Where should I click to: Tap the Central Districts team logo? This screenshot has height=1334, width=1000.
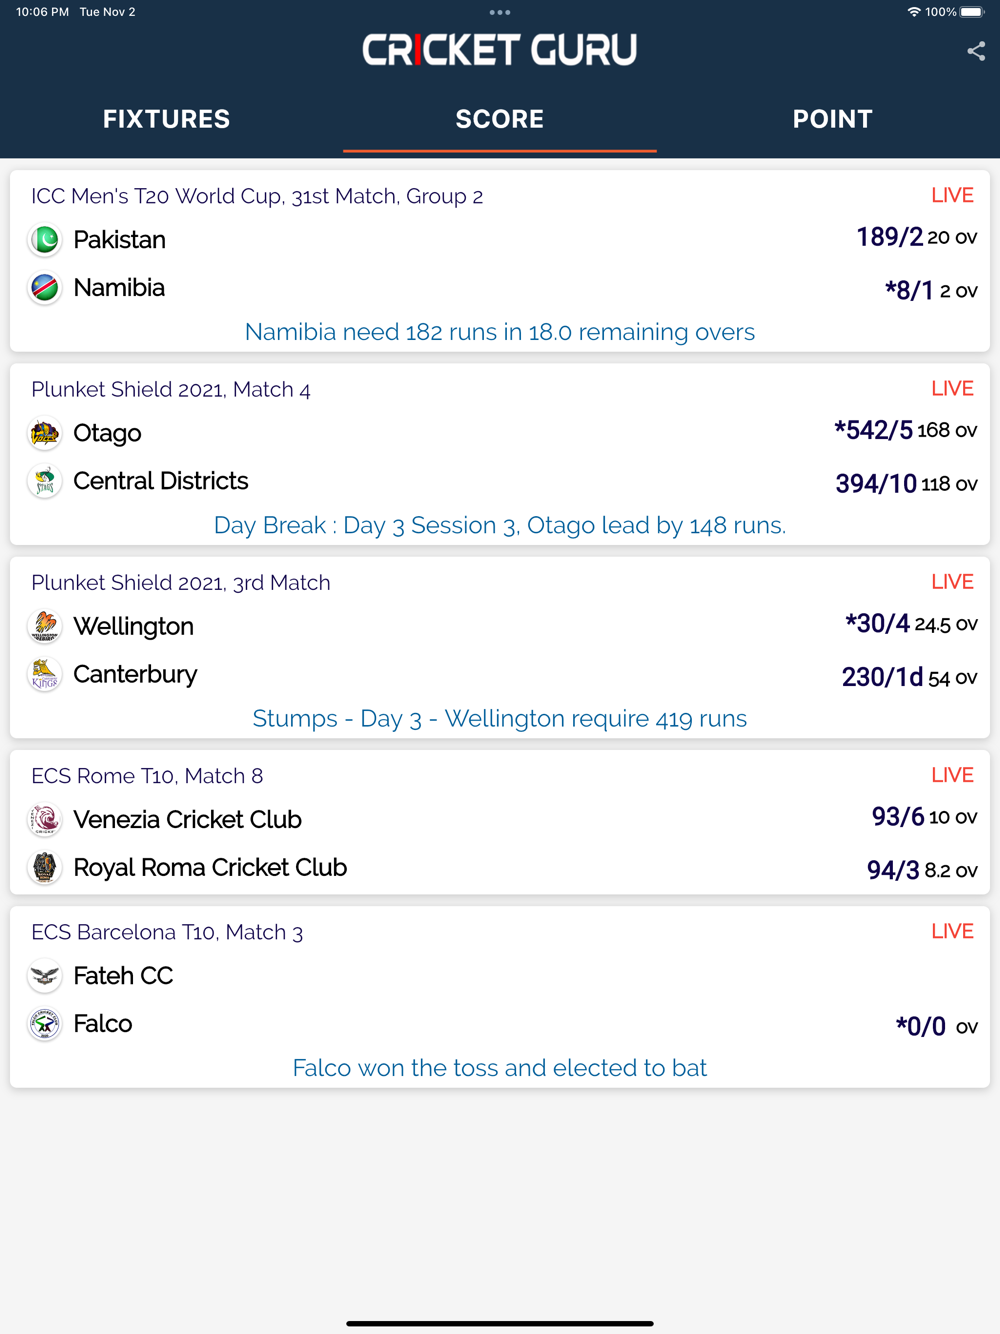[45, 481]
